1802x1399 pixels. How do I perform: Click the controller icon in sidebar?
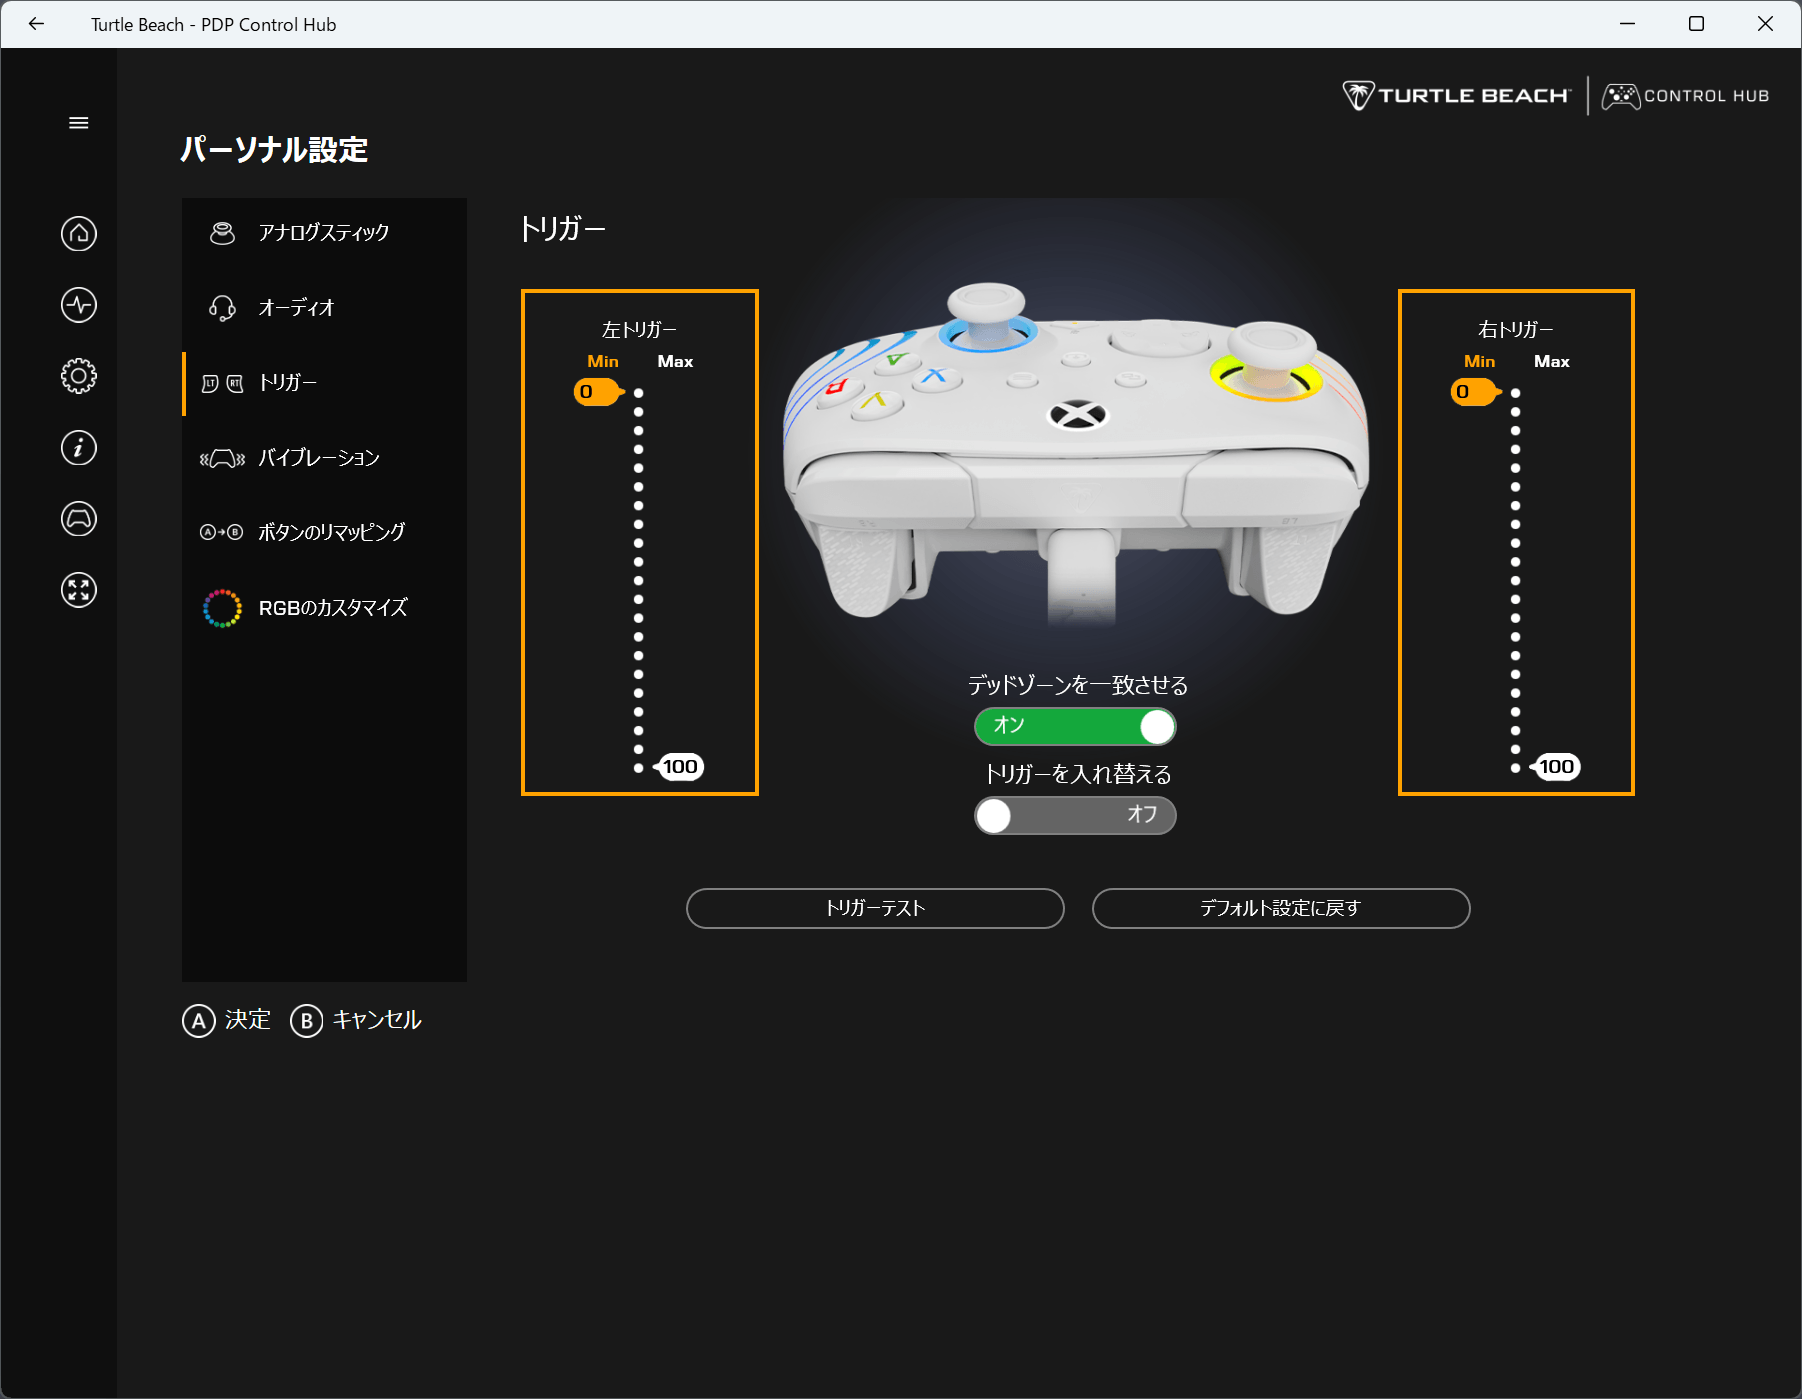(79, 518)
